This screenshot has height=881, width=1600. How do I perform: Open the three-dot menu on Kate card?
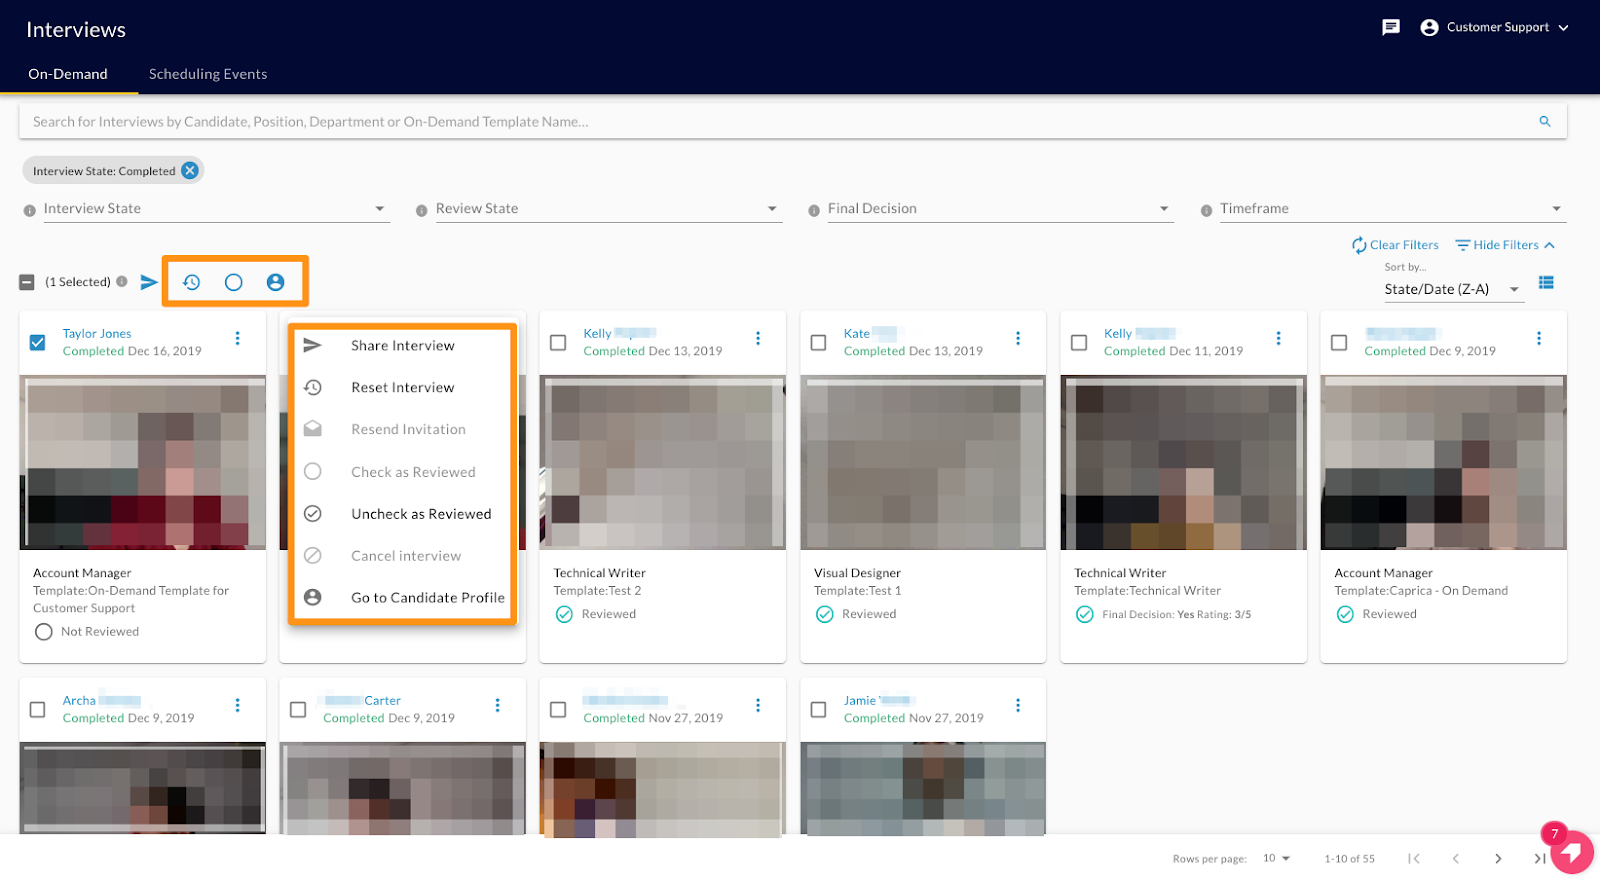(1018, 339)
